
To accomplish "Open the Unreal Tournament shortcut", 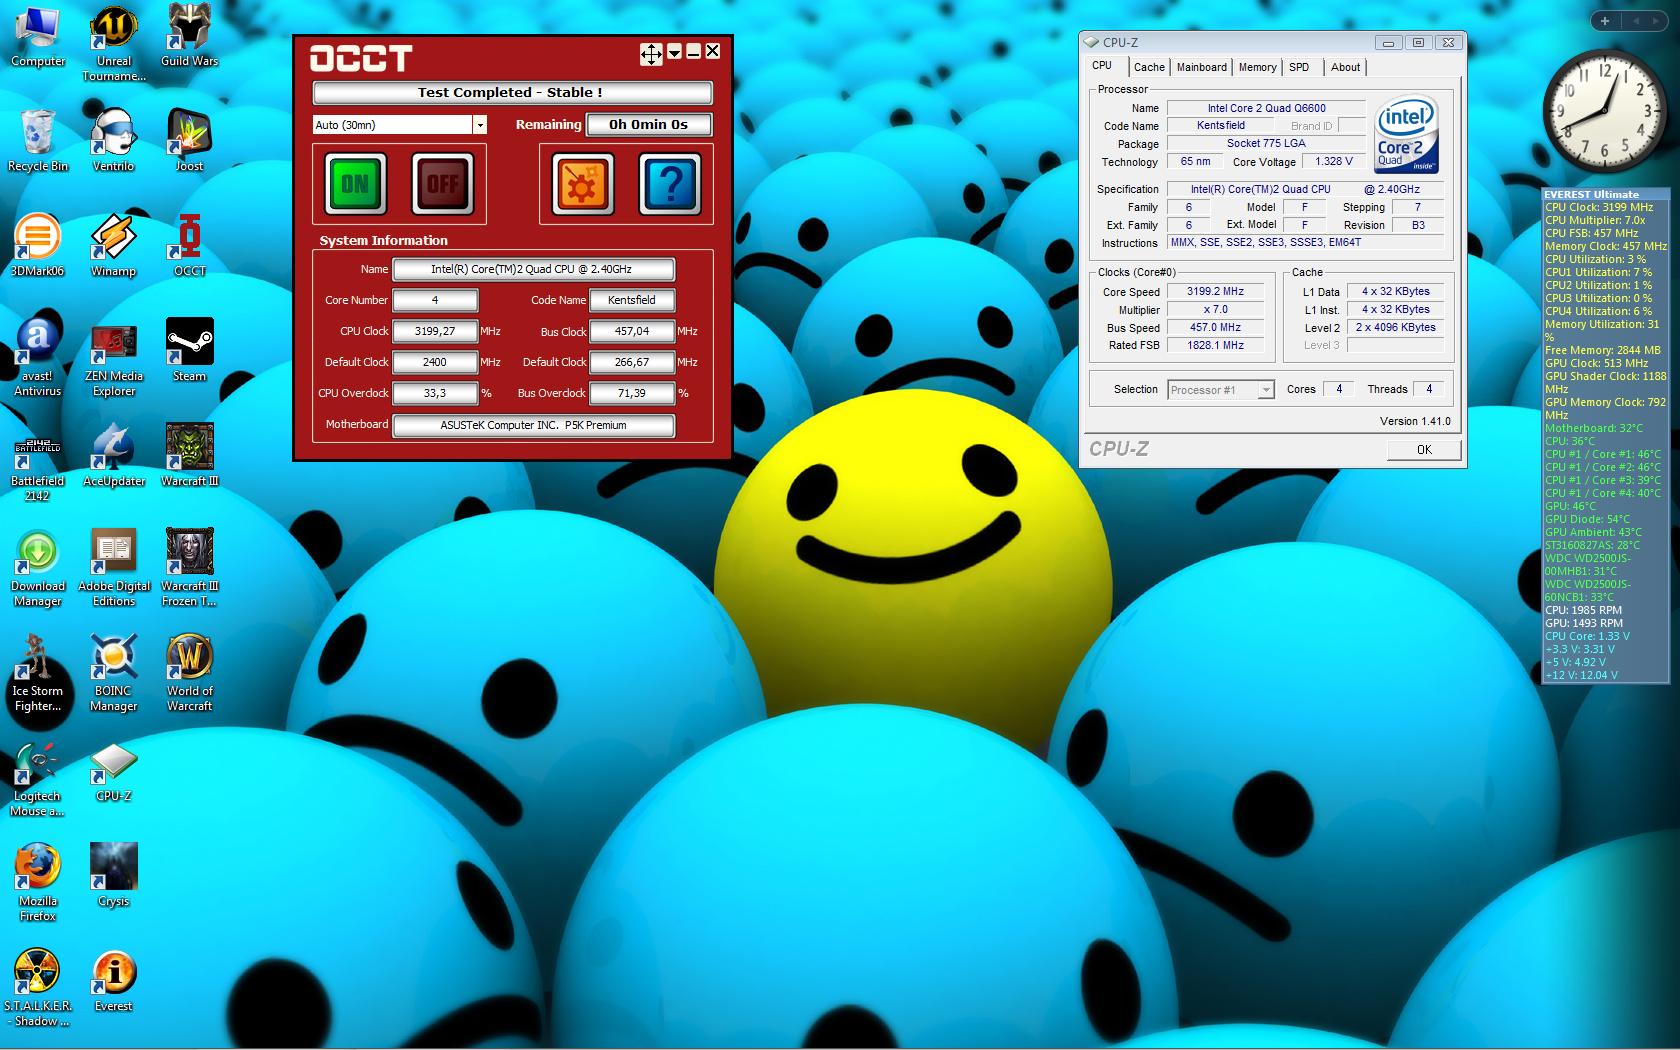I will point(114,45).
